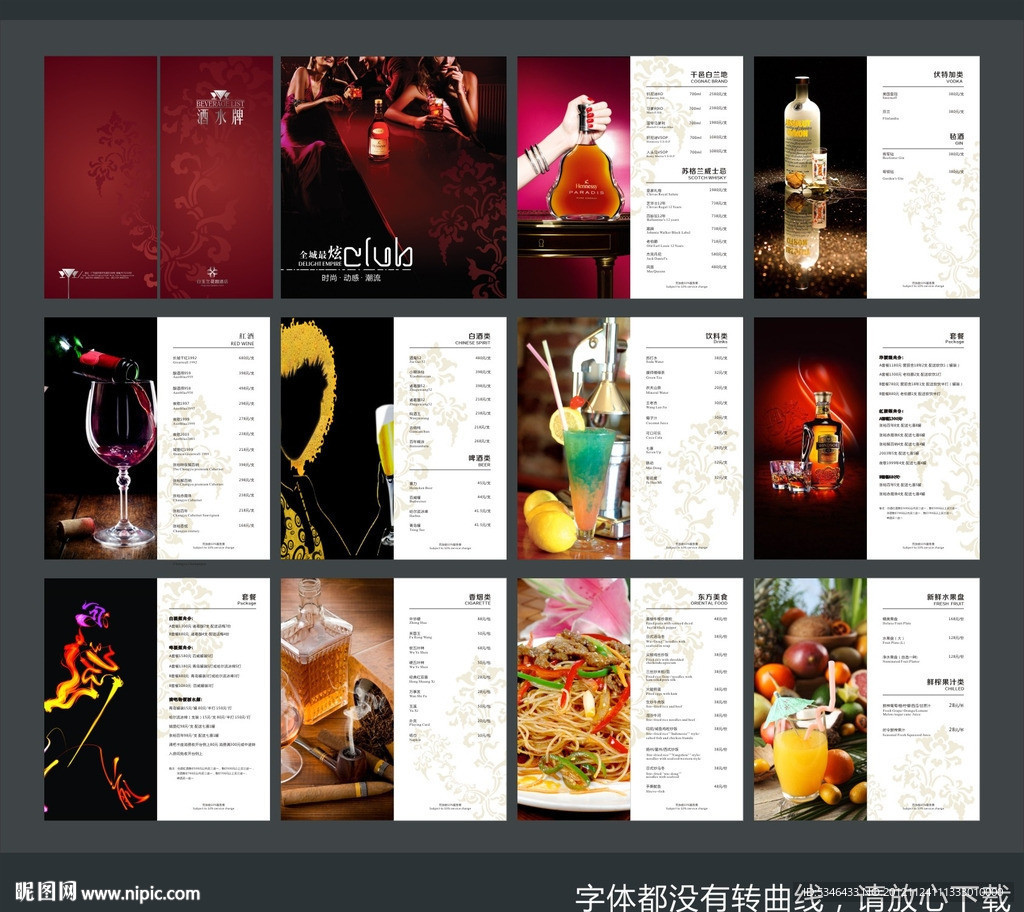Click the 苏格兰威士忌 Scotch Whisky heading

coord(703,173)
